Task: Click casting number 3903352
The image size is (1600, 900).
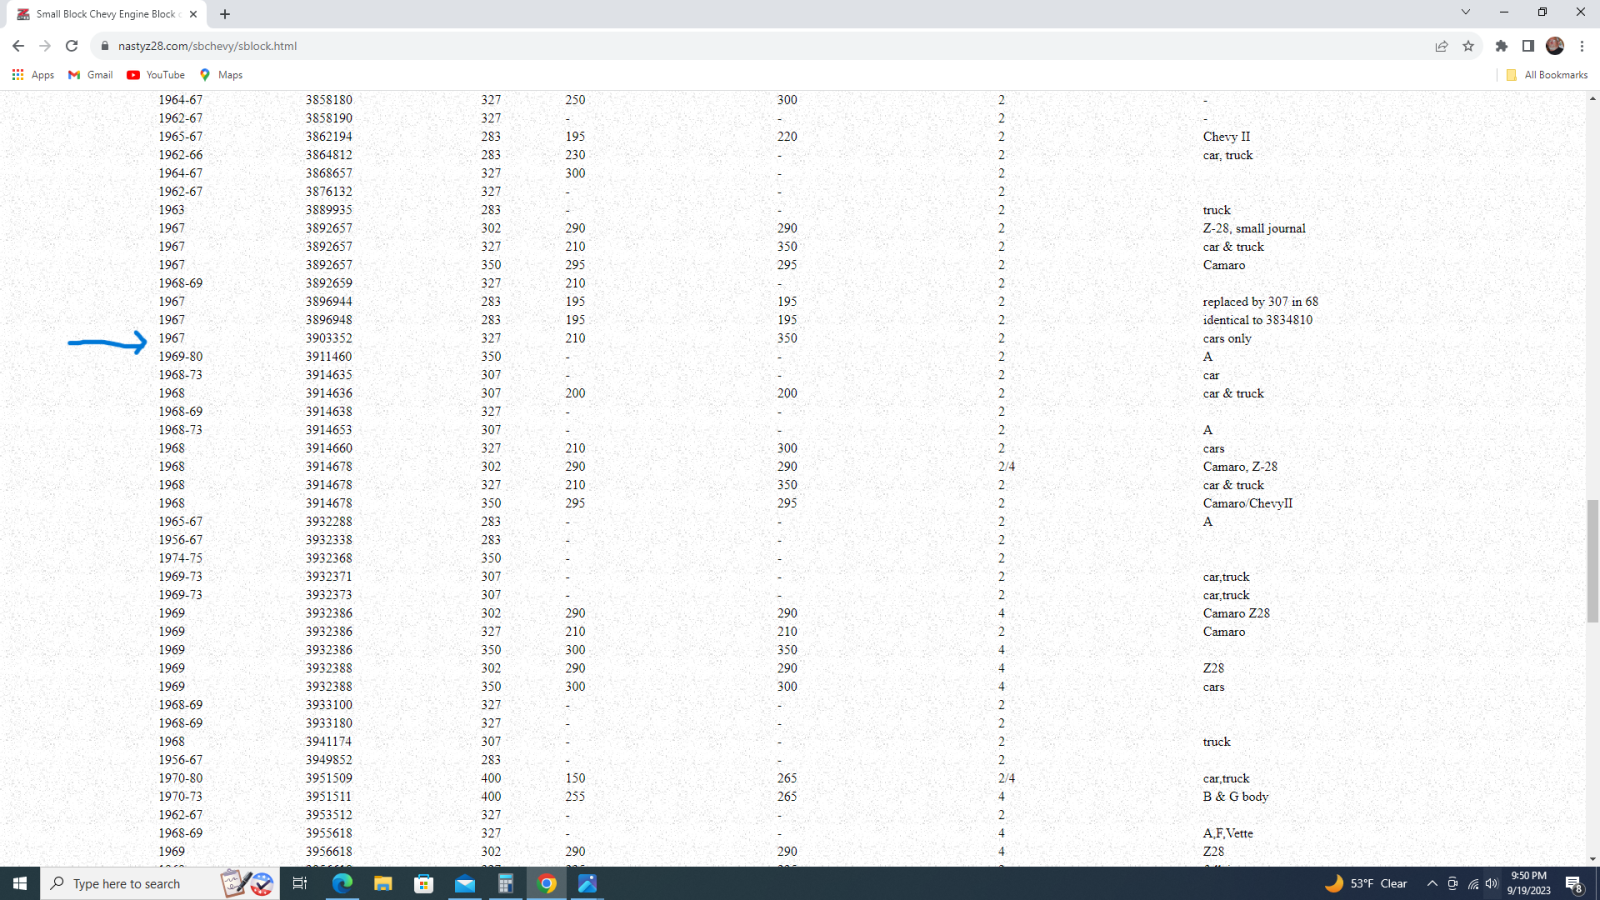Action: click(x=329, y=338)
